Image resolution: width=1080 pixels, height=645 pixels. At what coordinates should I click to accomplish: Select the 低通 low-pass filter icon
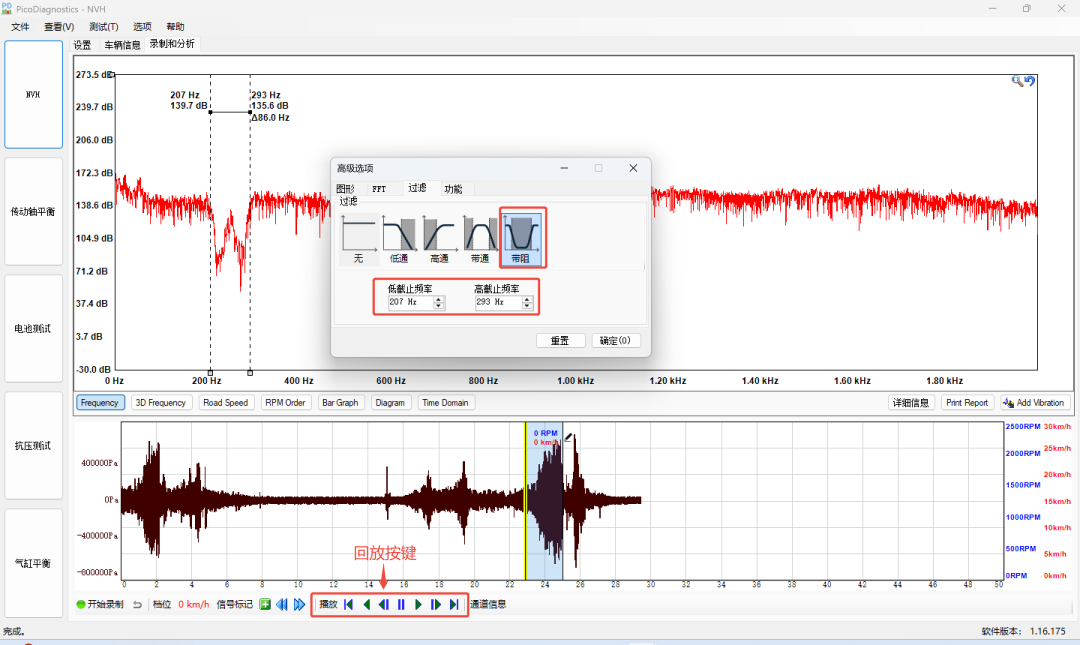399,238
